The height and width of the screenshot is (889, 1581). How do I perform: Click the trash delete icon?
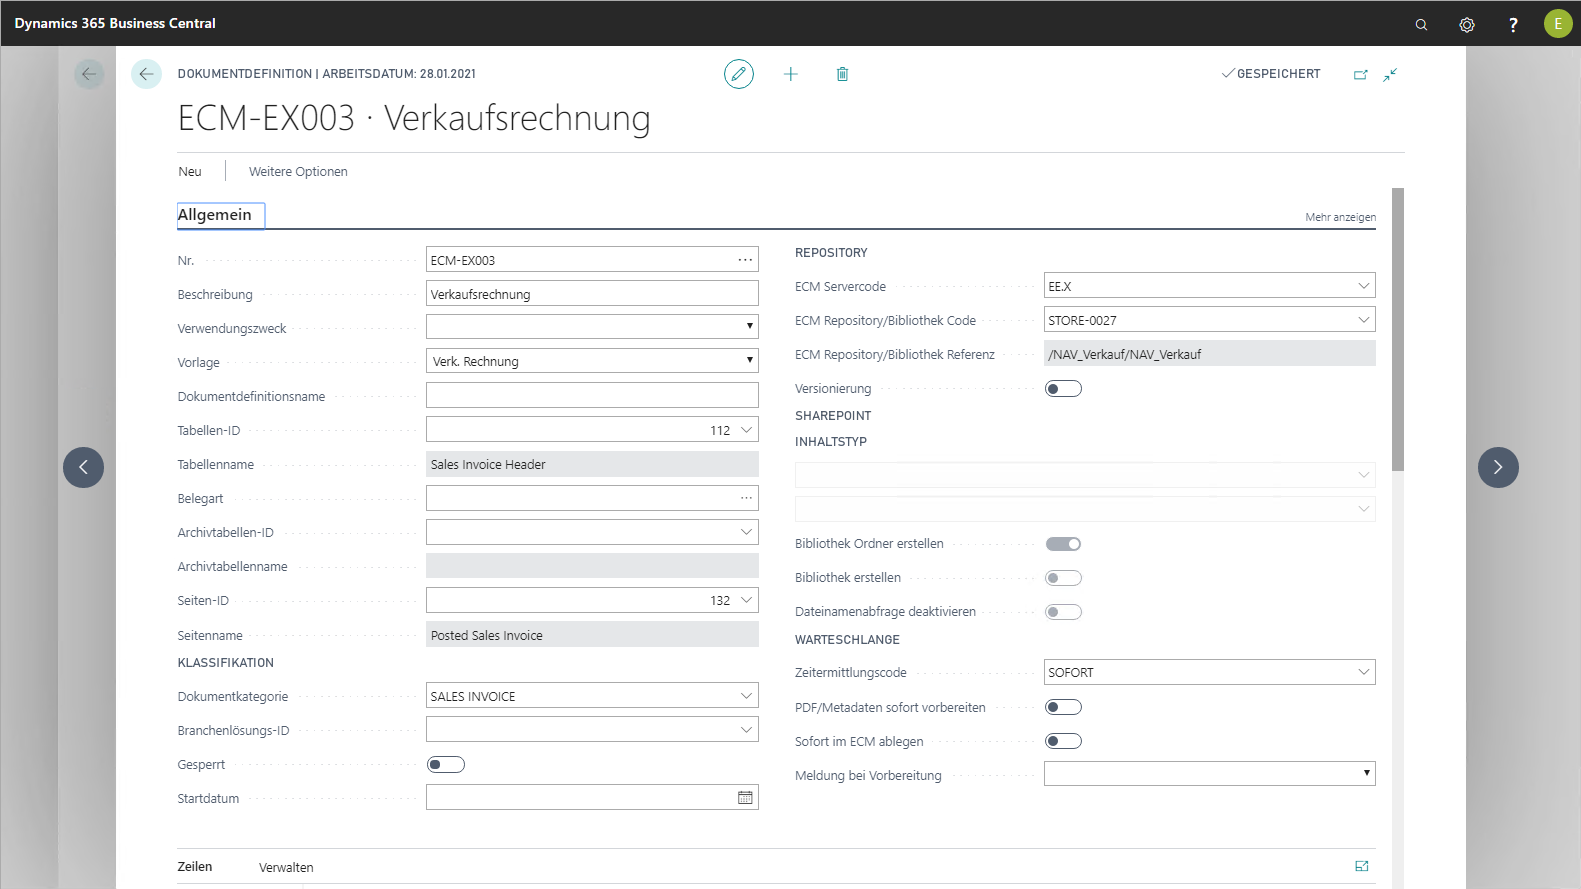842,74
